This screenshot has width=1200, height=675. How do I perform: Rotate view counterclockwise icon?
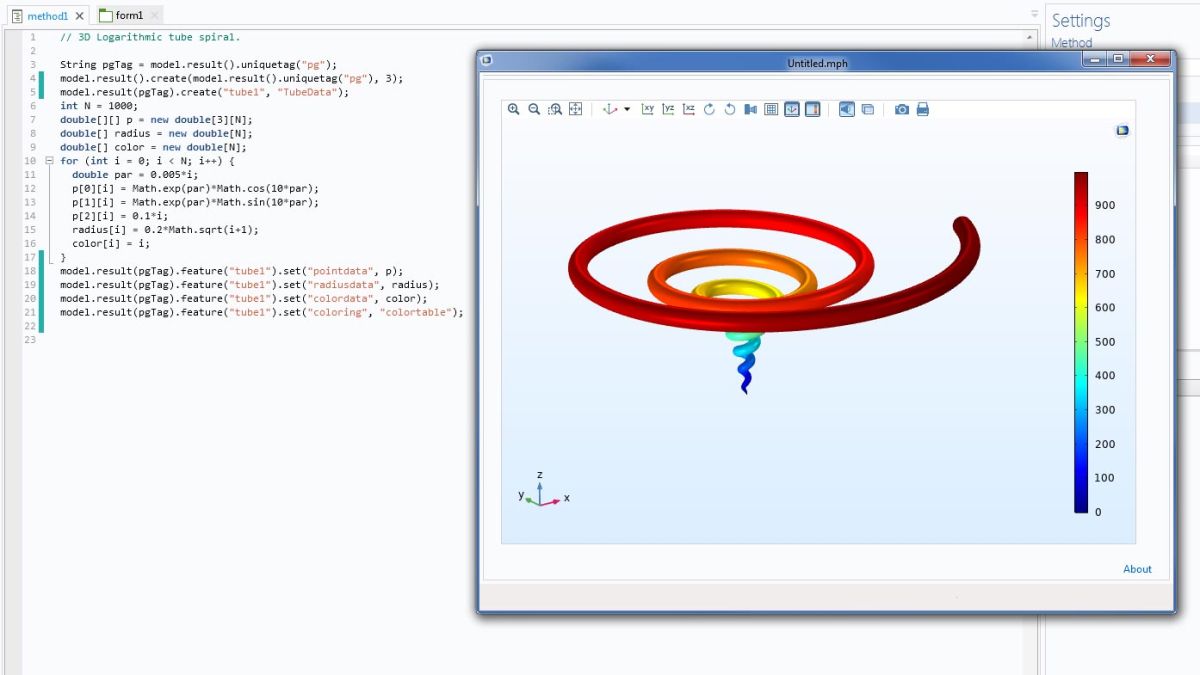(730, 109)
